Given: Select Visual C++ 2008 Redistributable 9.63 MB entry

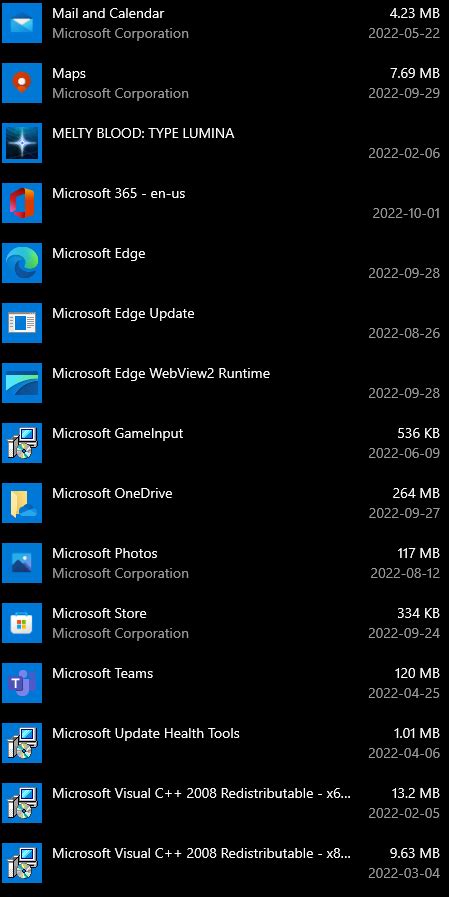Looking at the screenshot, I should (224, 863).
